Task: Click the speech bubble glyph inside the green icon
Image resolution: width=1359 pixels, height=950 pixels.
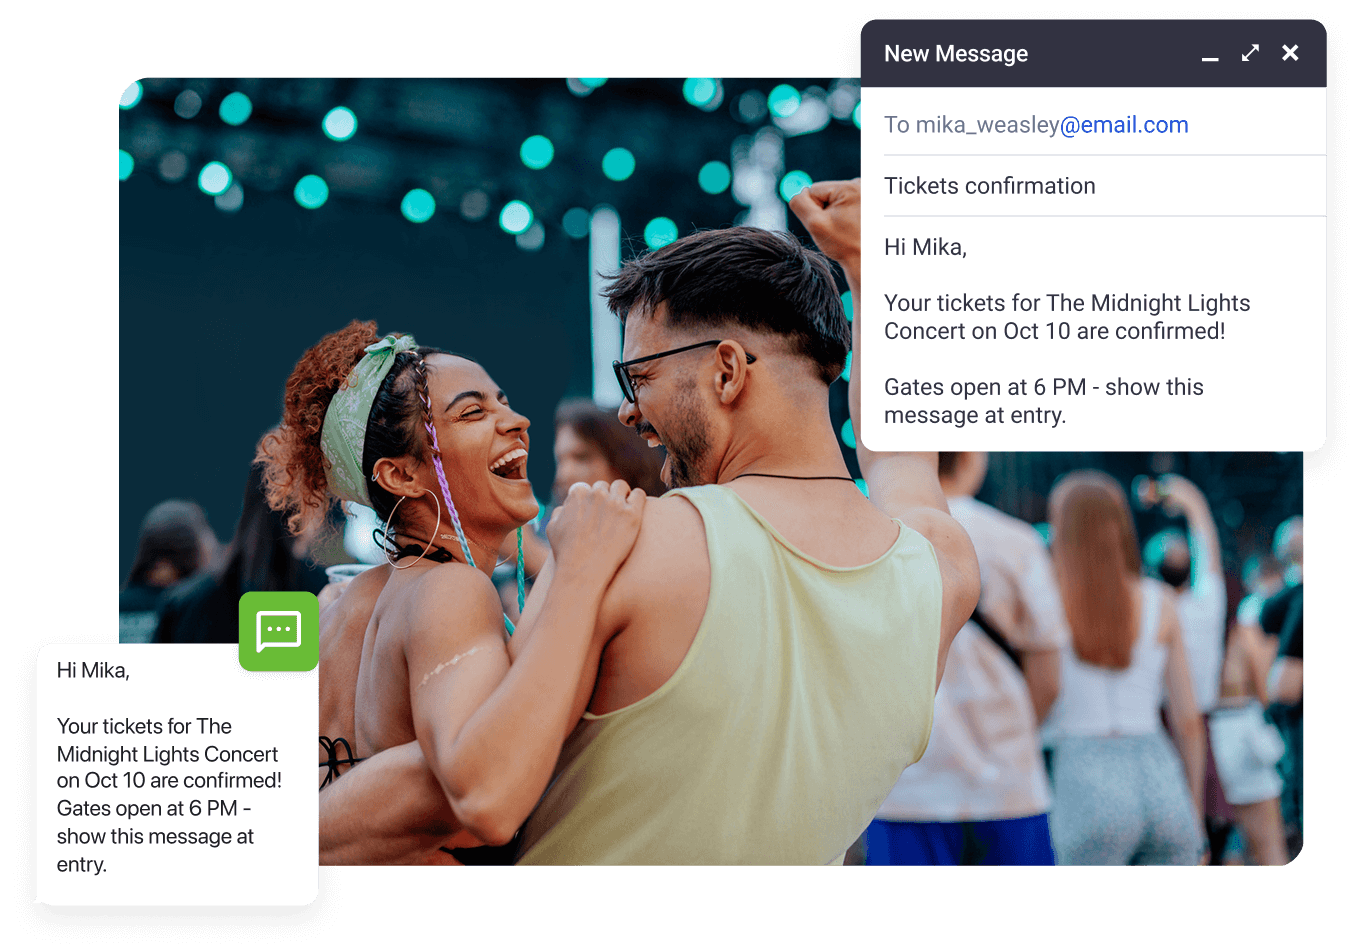Action: 278,631
